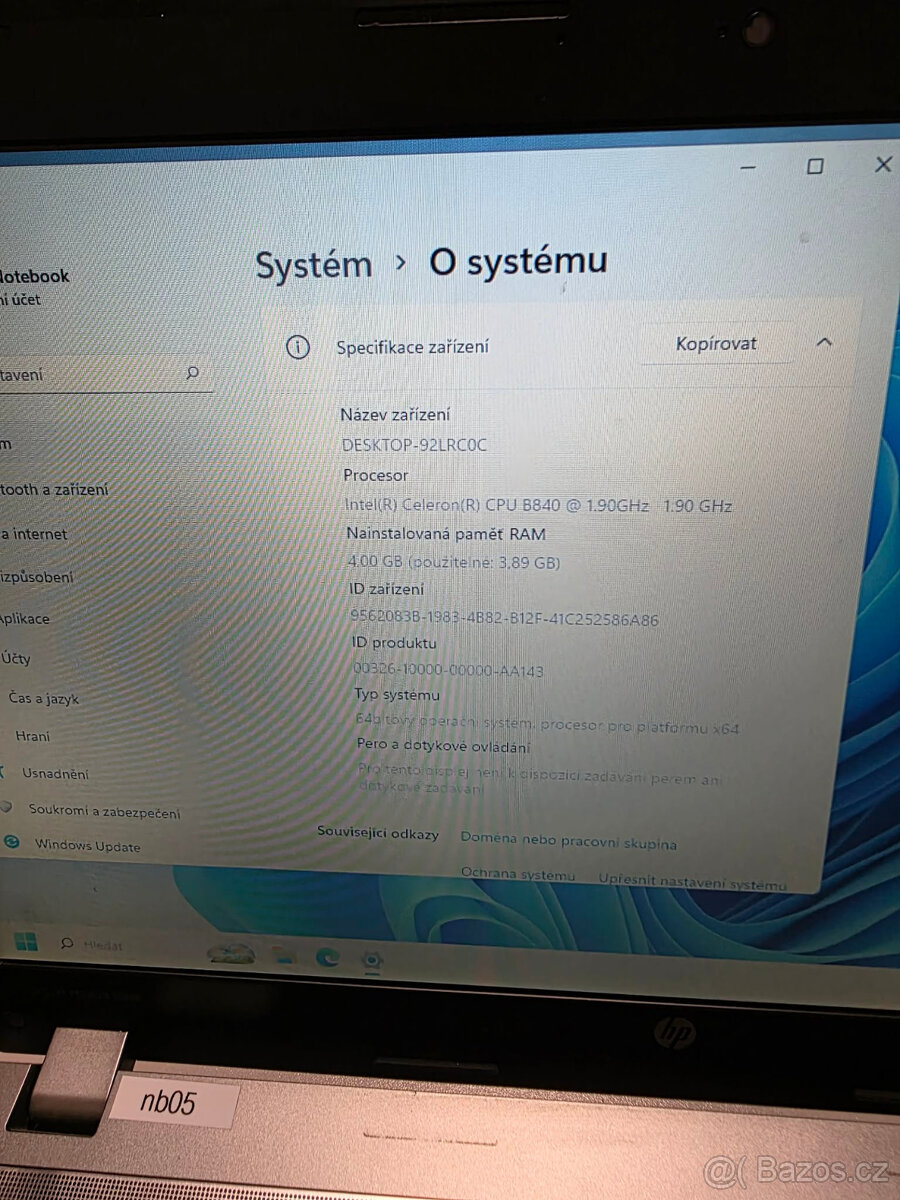Click the Kopírovat button

pyautogui.click(x=716, y=342)
